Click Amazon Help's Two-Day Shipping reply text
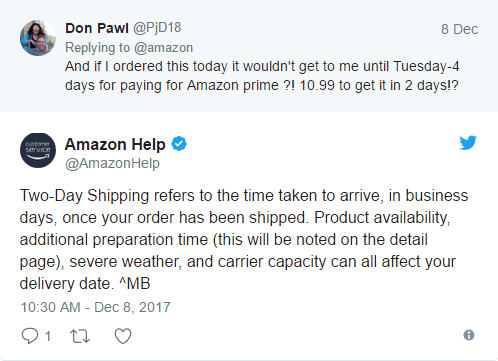Viewport: 498px width, 361px height. [244, 240]
